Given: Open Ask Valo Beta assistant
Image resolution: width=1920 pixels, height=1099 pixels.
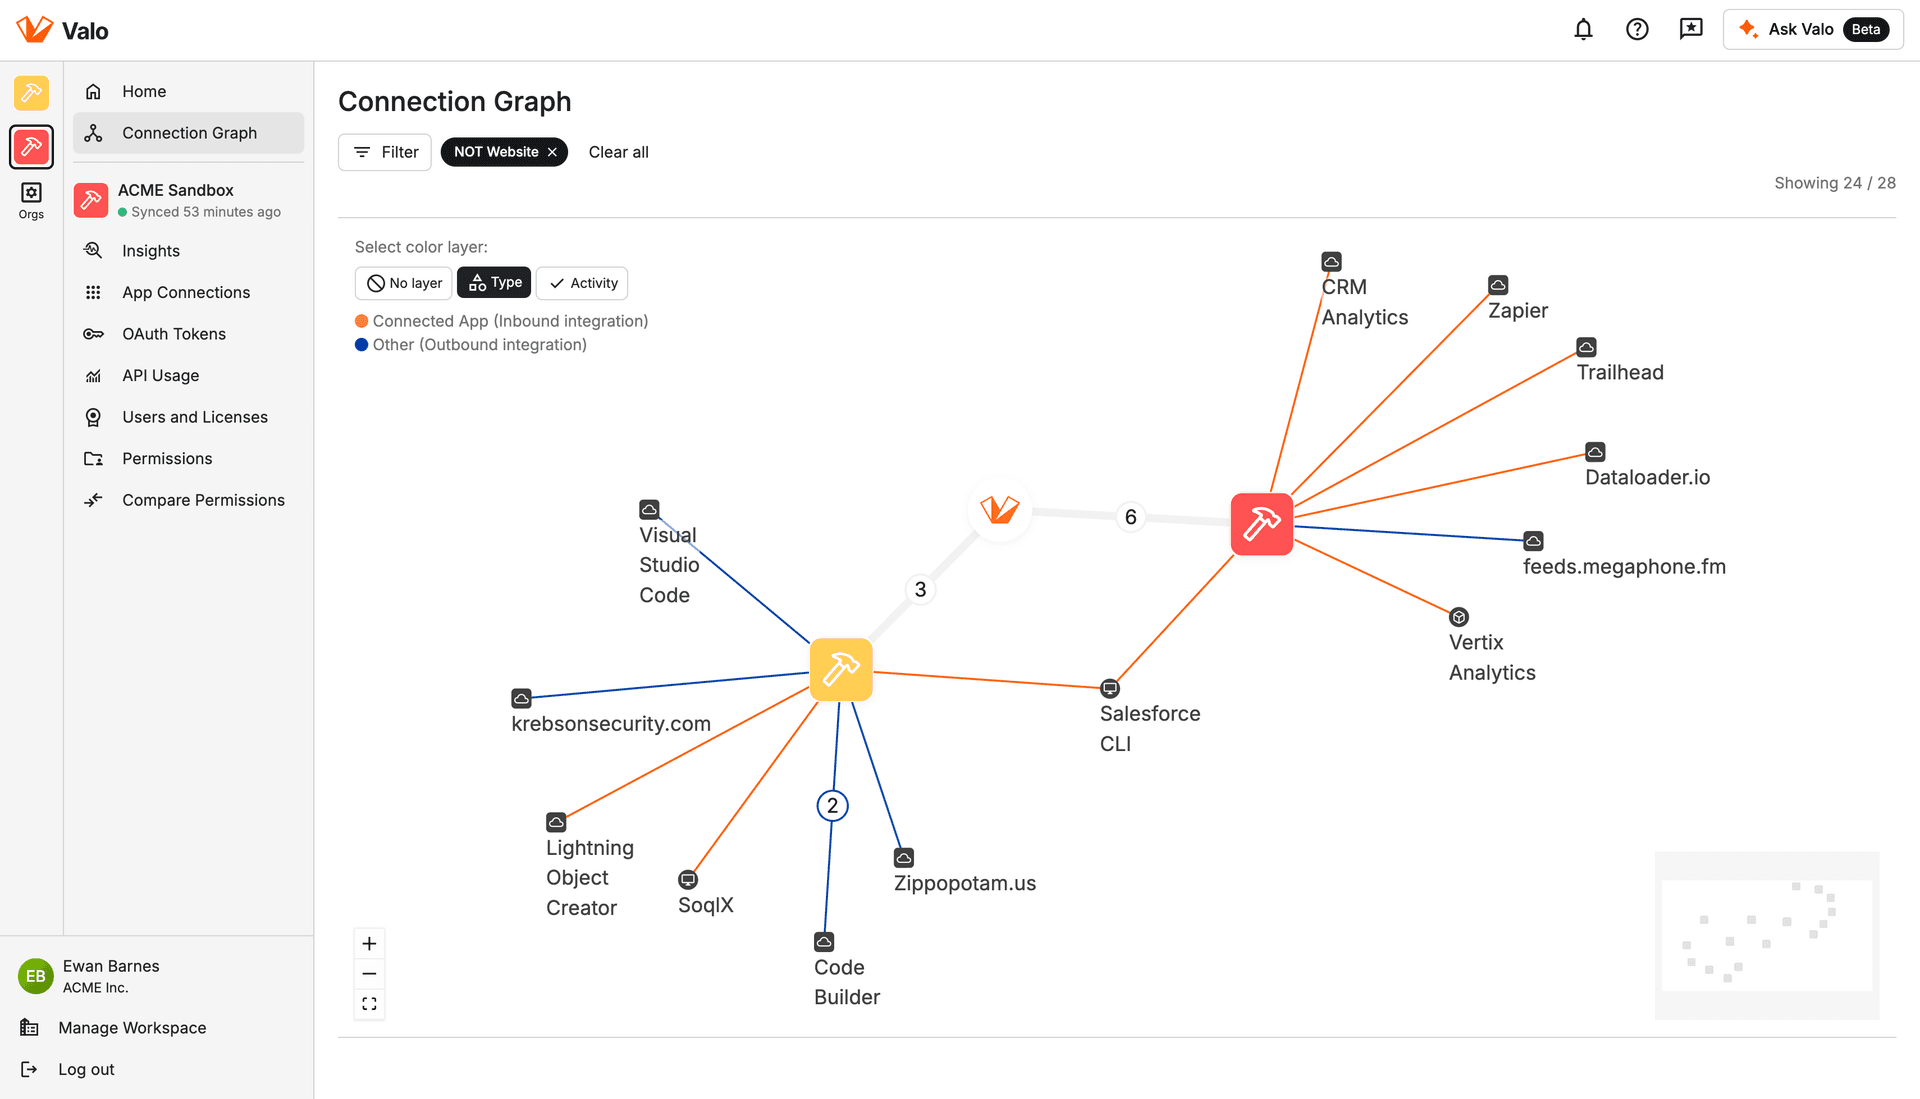Looking at the screenshot, I should [1812, 29].
